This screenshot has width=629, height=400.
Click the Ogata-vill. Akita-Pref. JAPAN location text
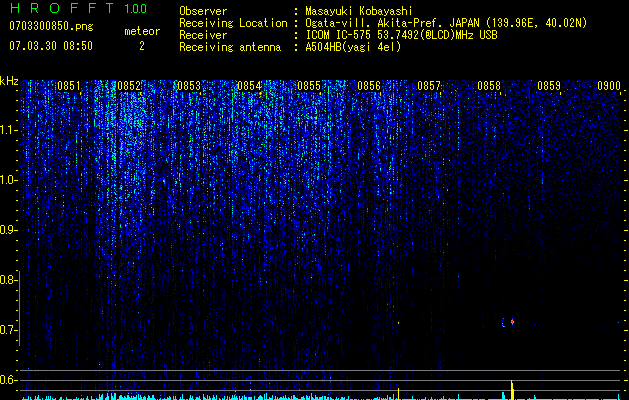pos(446,24)
